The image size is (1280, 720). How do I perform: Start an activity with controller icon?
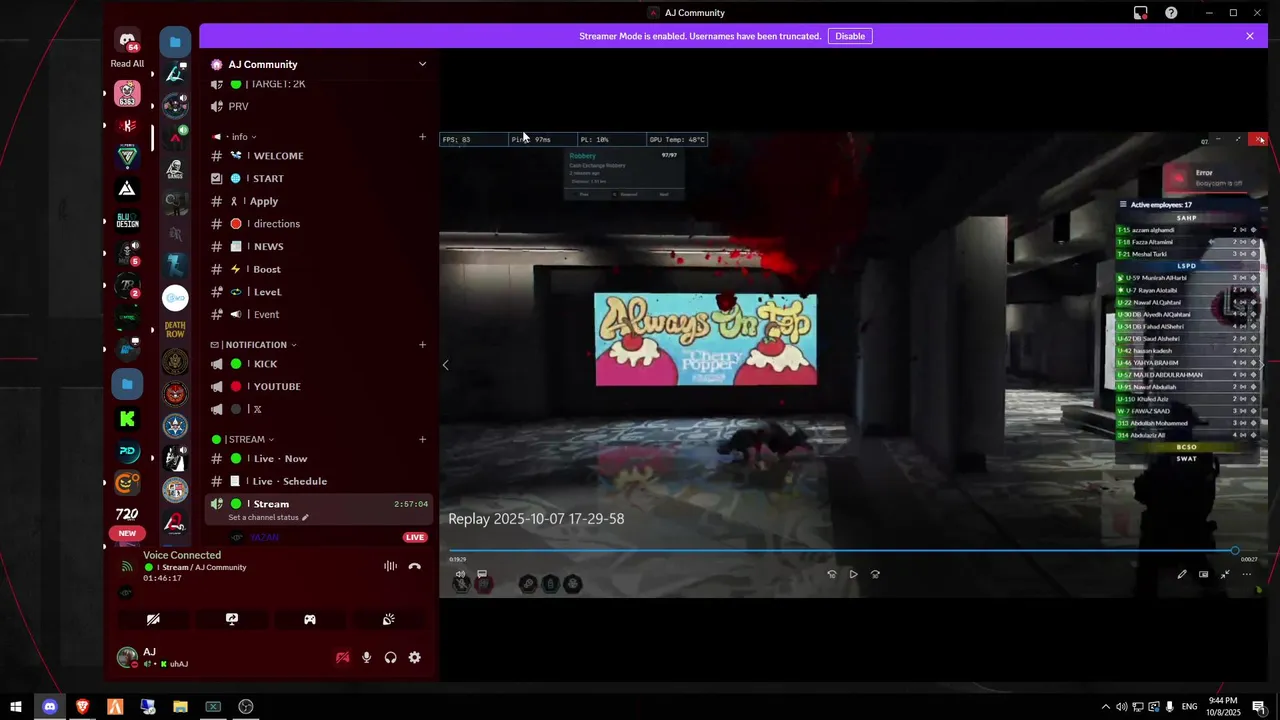(310, 619)
